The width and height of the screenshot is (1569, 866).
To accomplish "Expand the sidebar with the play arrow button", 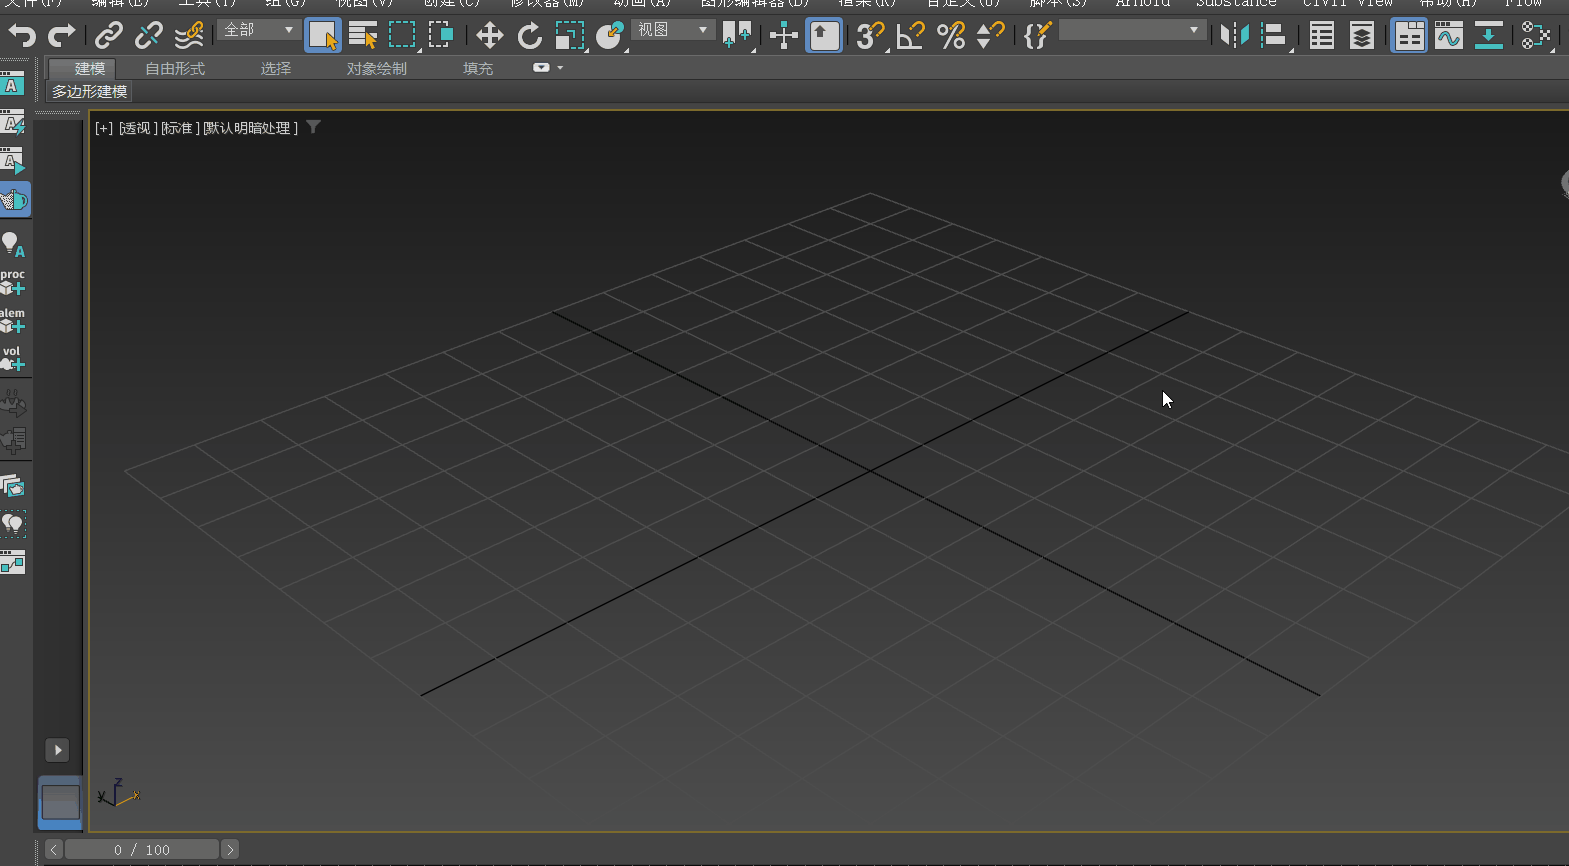I will click(x=57, y=750).
